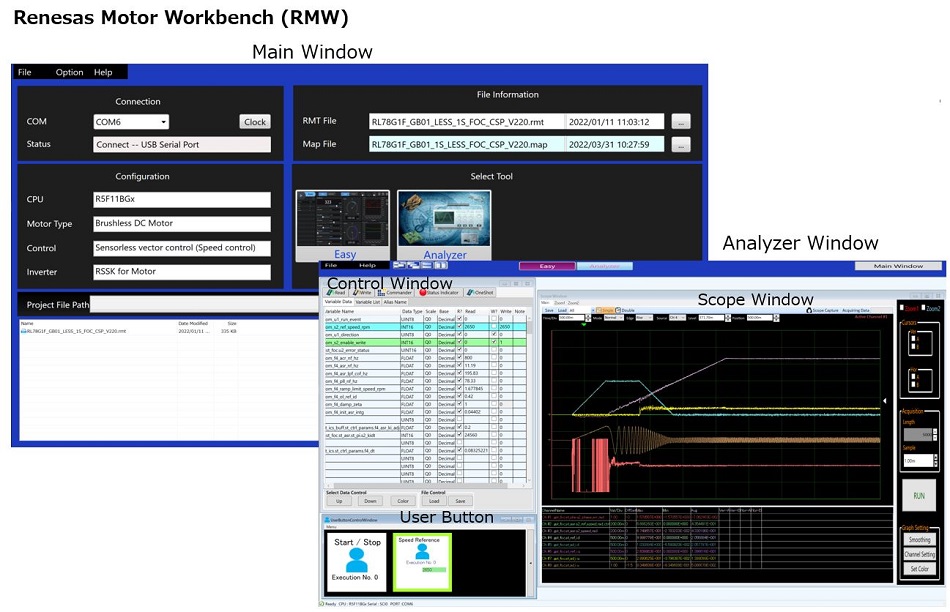Open the Mode dropdown in Scope Window

pos(614,318)
